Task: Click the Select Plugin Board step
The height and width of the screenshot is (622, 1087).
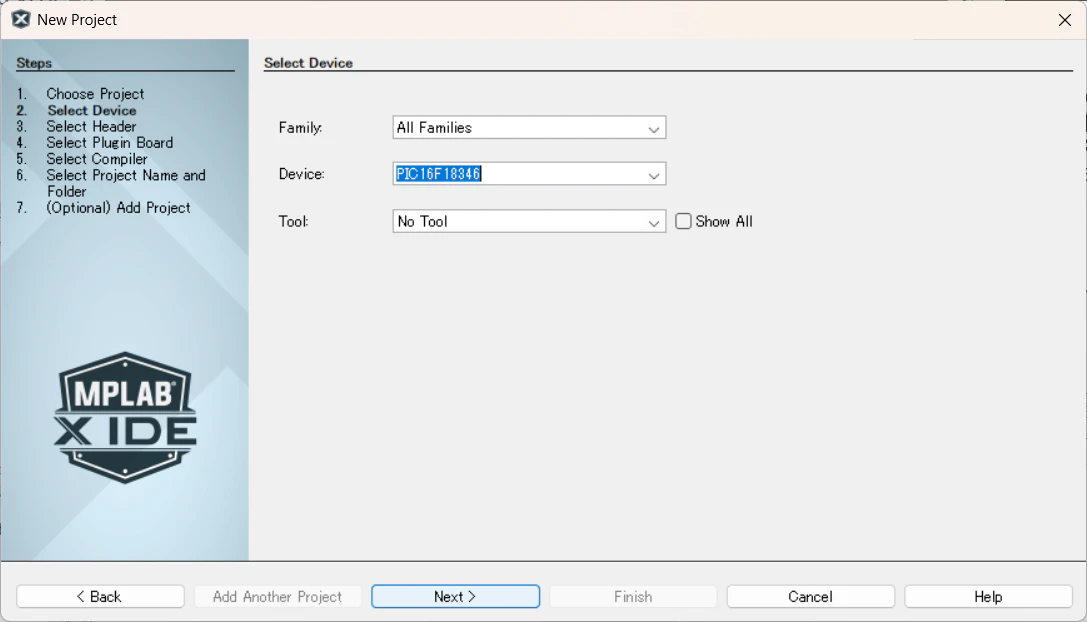Action: pos(110,143)
